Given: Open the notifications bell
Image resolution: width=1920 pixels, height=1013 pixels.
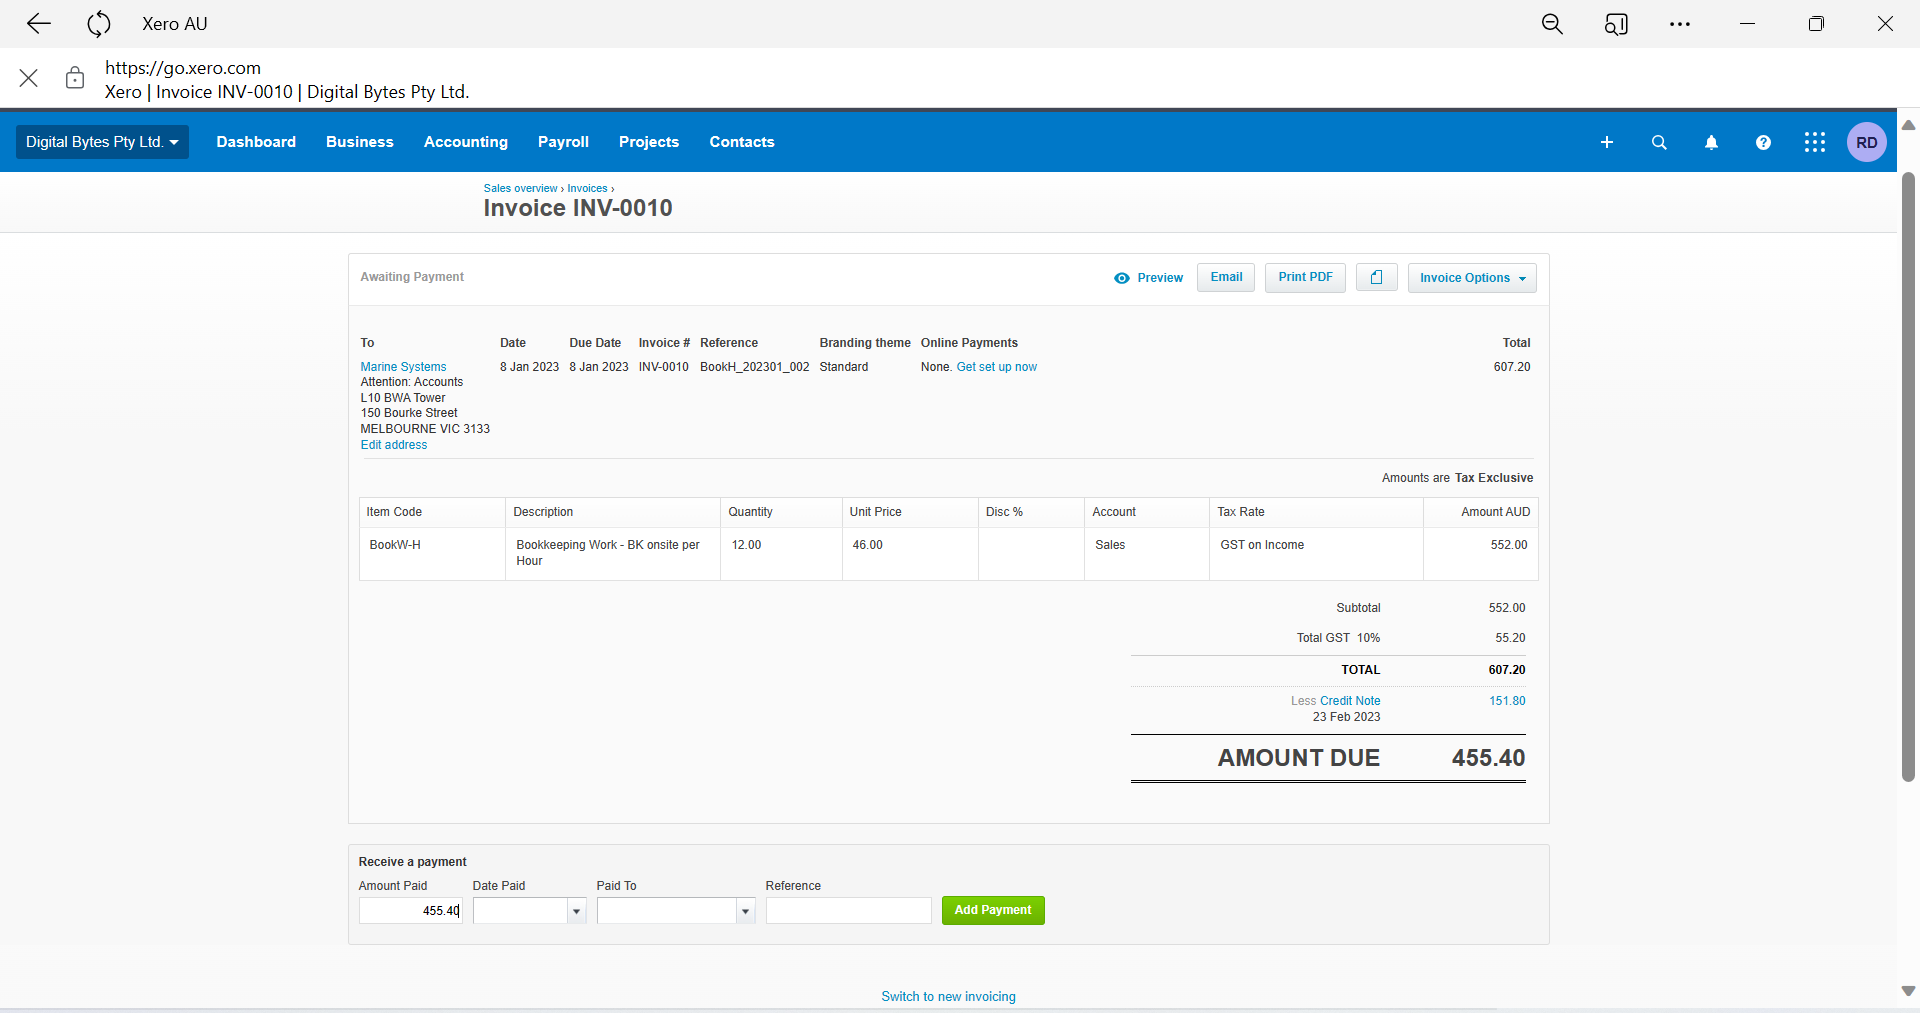Looking at the screenshot, I should tap(1711, 142).
